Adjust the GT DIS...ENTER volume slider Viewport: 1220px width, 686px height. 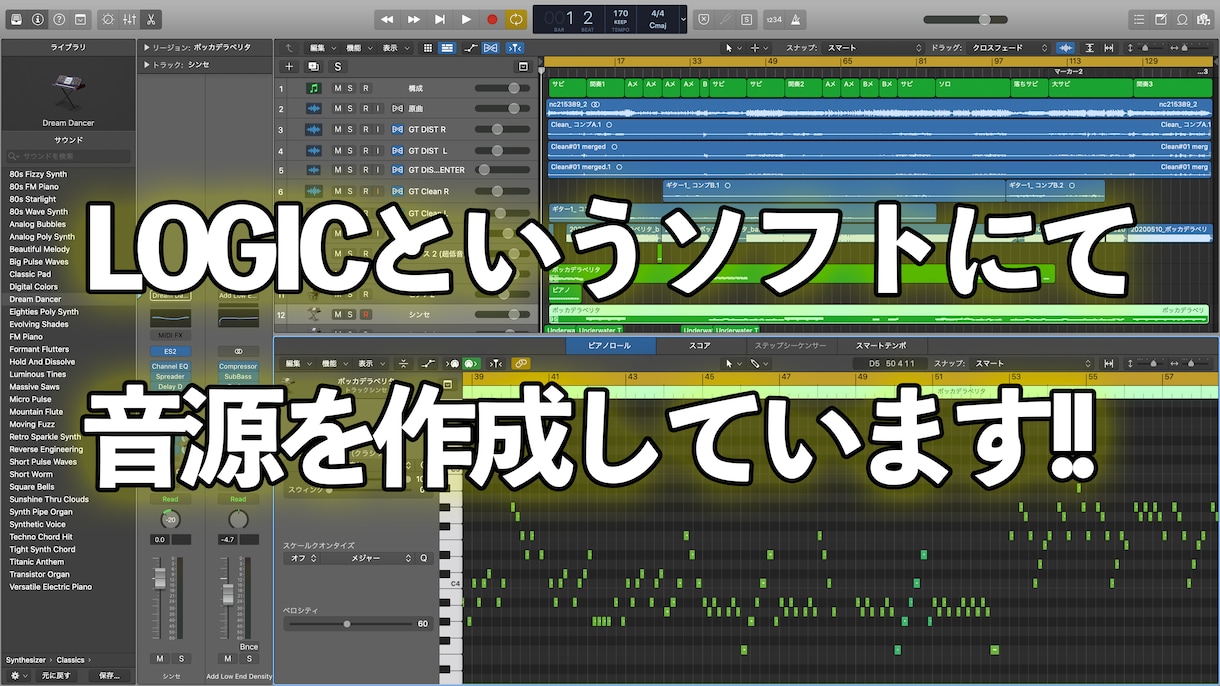point(502,170)
